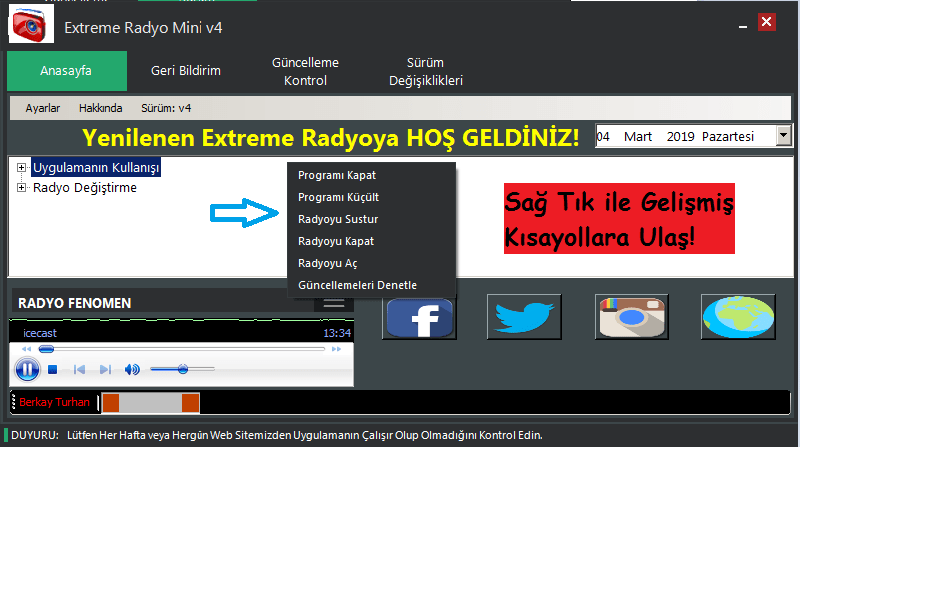
Task: Click the year 2019 in date picker
Action: tap(680, 137)
